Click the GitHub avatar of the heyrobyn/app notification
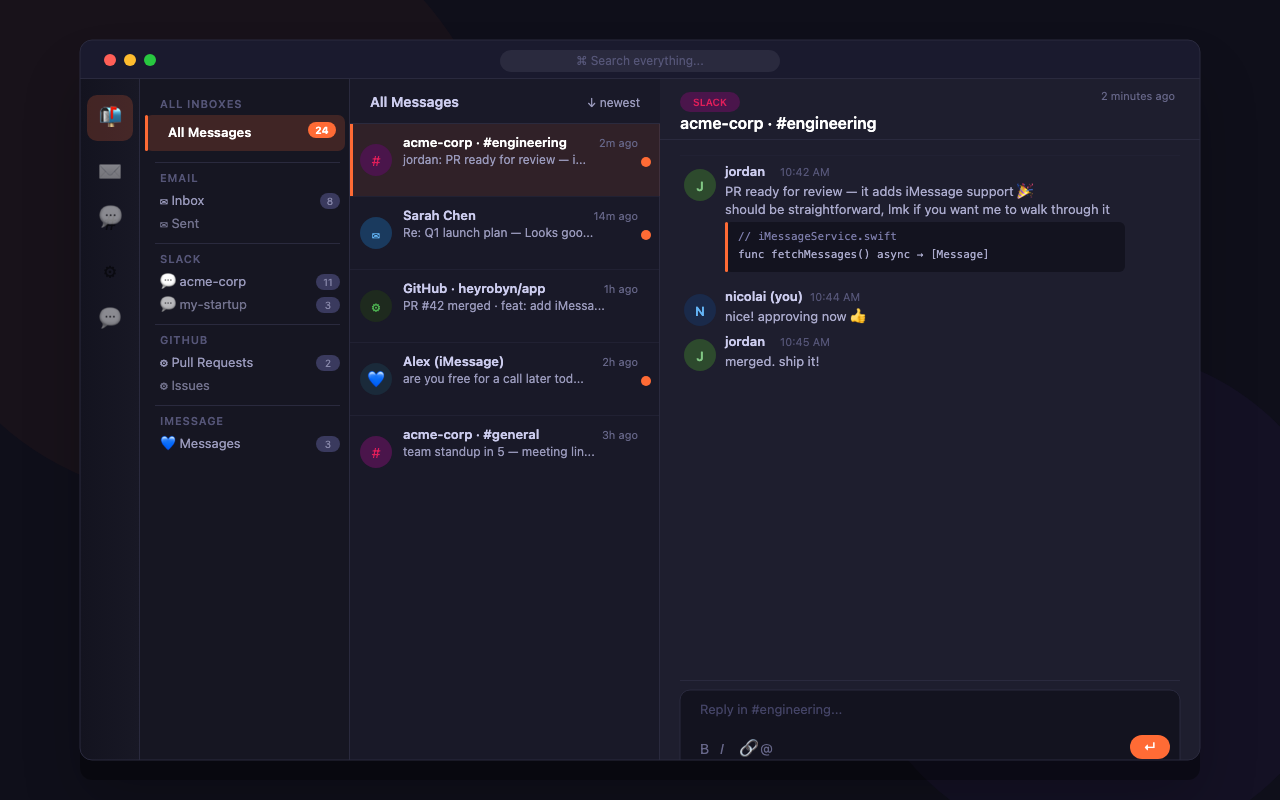 [x=376, y=306]
